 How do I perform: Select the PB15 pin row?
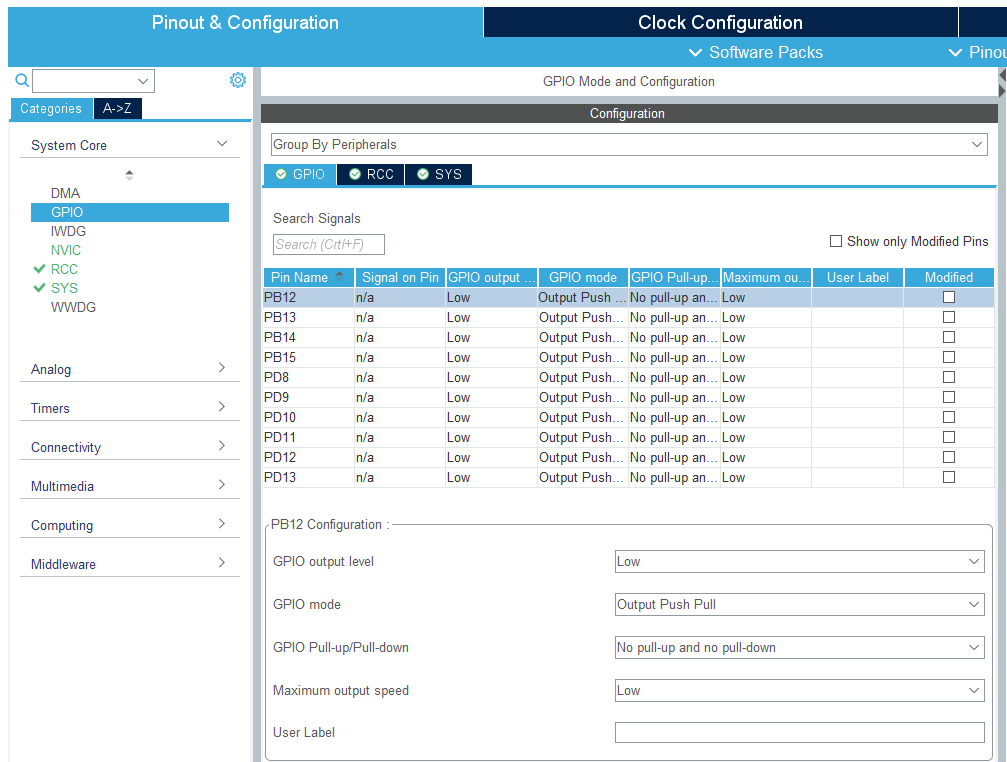click(629, 357)
